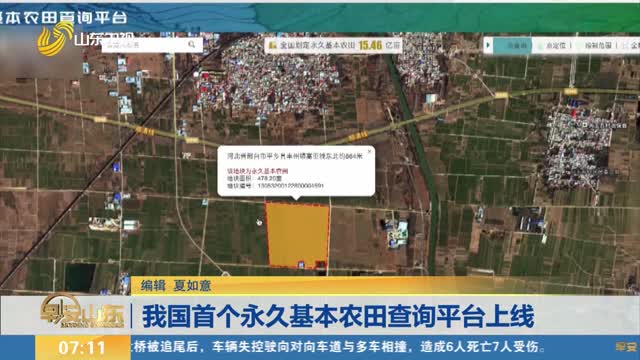Focus the map search input field
Image resolution: width=640 pixels, height=360 pixels.
coord(152,44)
